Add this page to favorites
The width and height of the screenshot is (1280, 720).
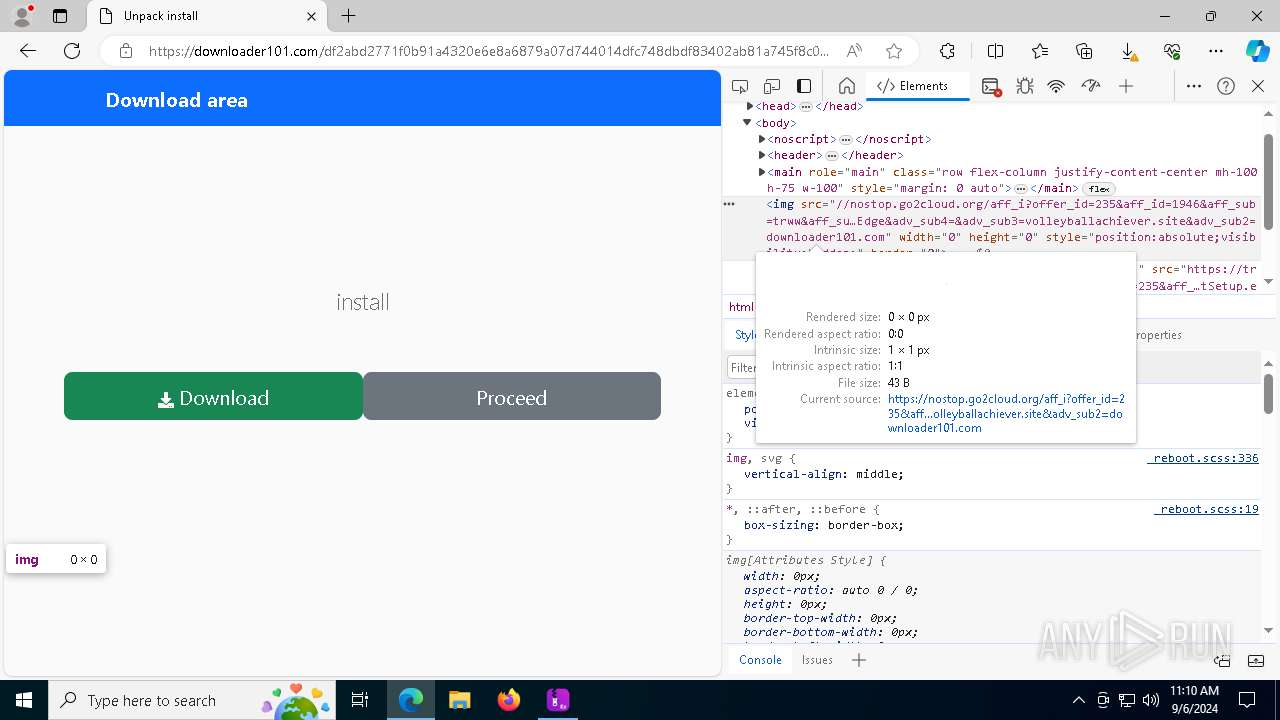click(894, 51)
